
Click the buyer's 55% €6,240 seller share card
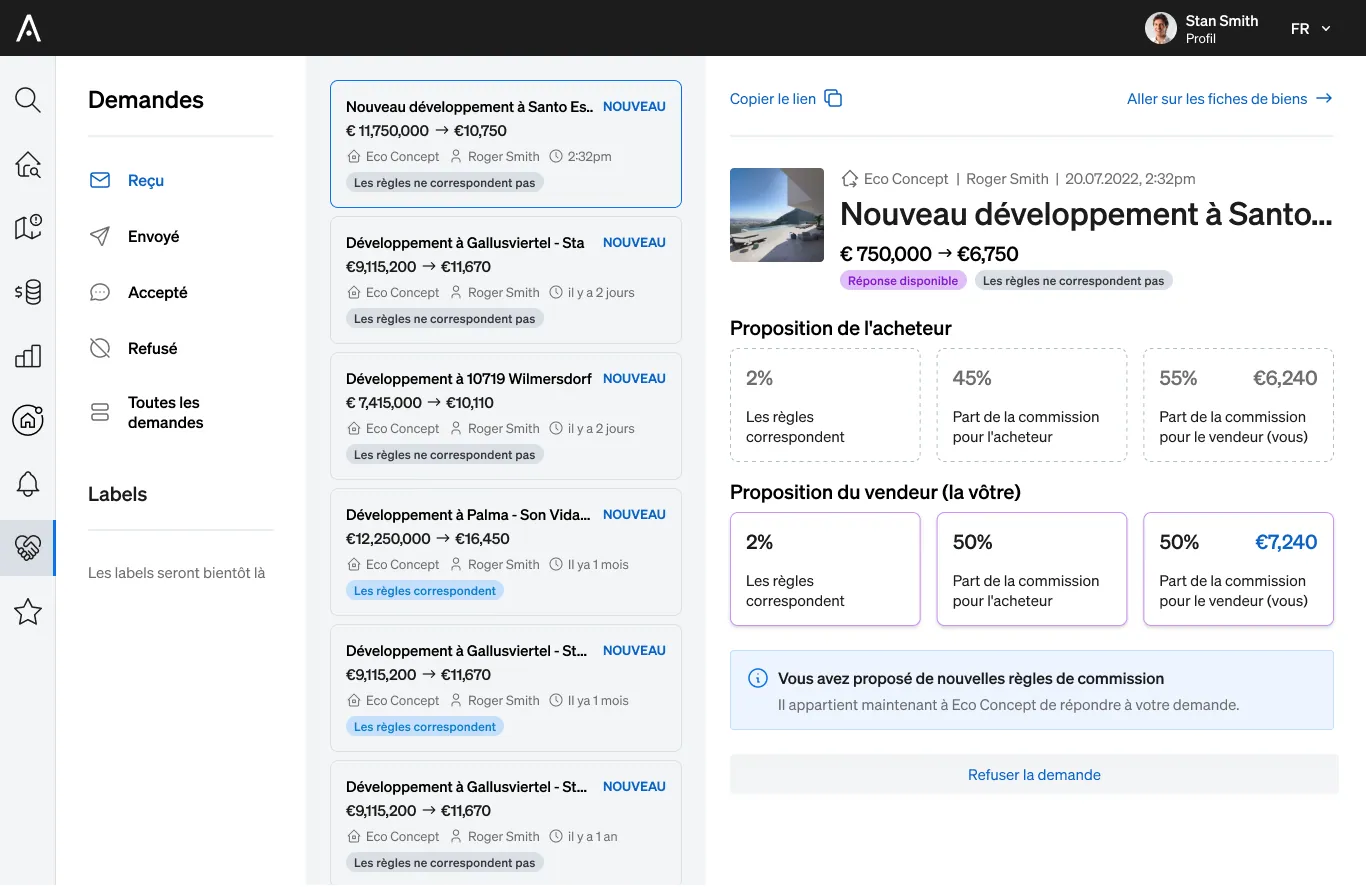pos(1238,405)
